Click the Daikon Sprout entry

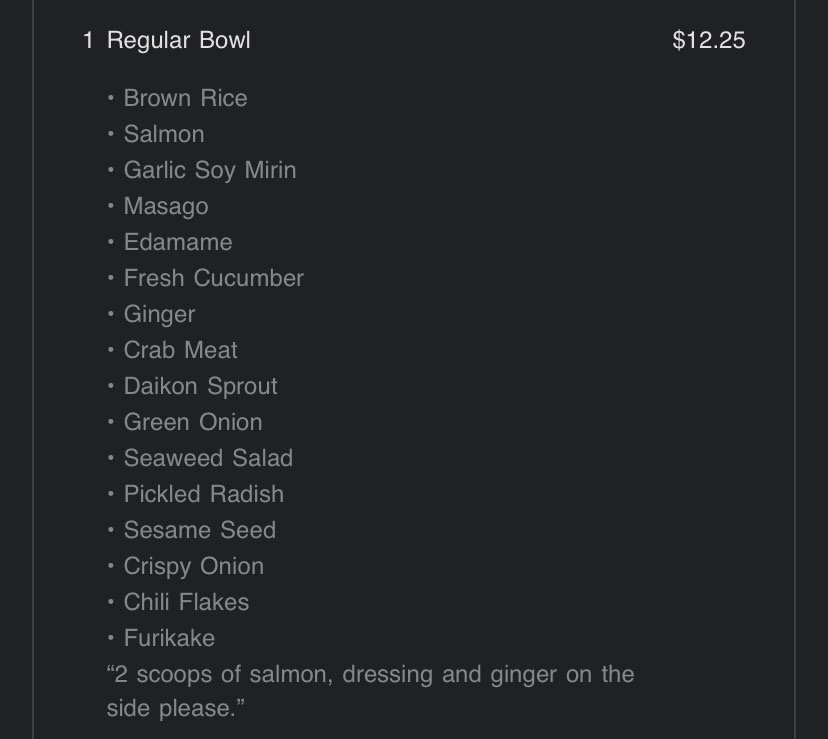(200, 386)
